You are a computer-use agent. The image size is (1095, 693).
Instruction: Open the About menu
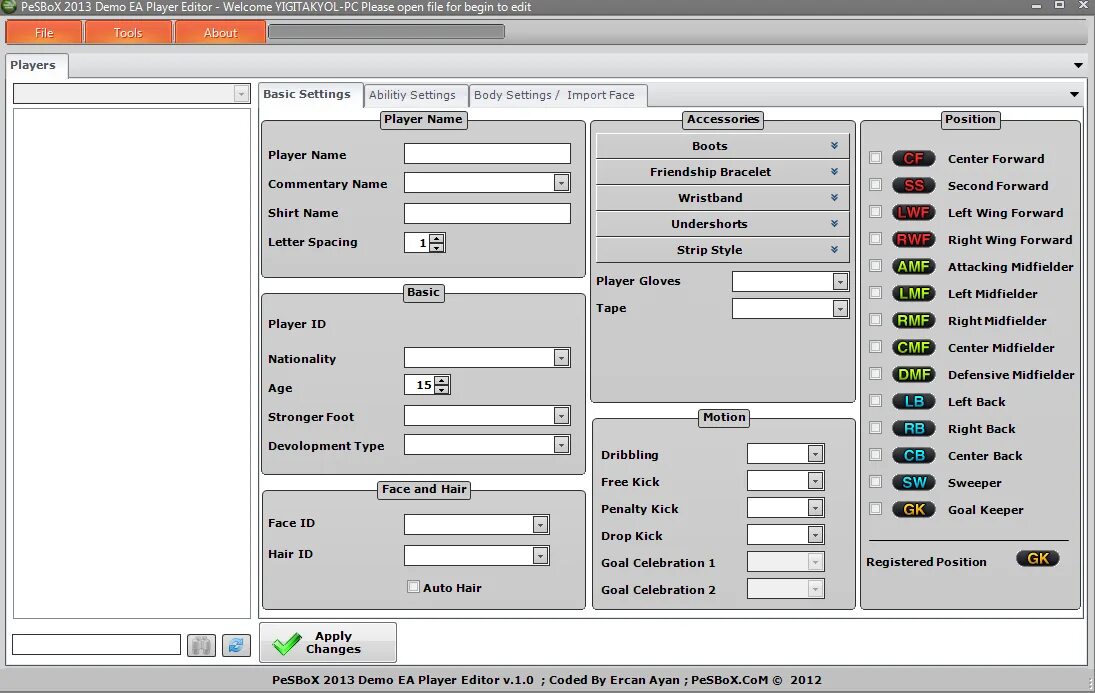pos(220,32)
